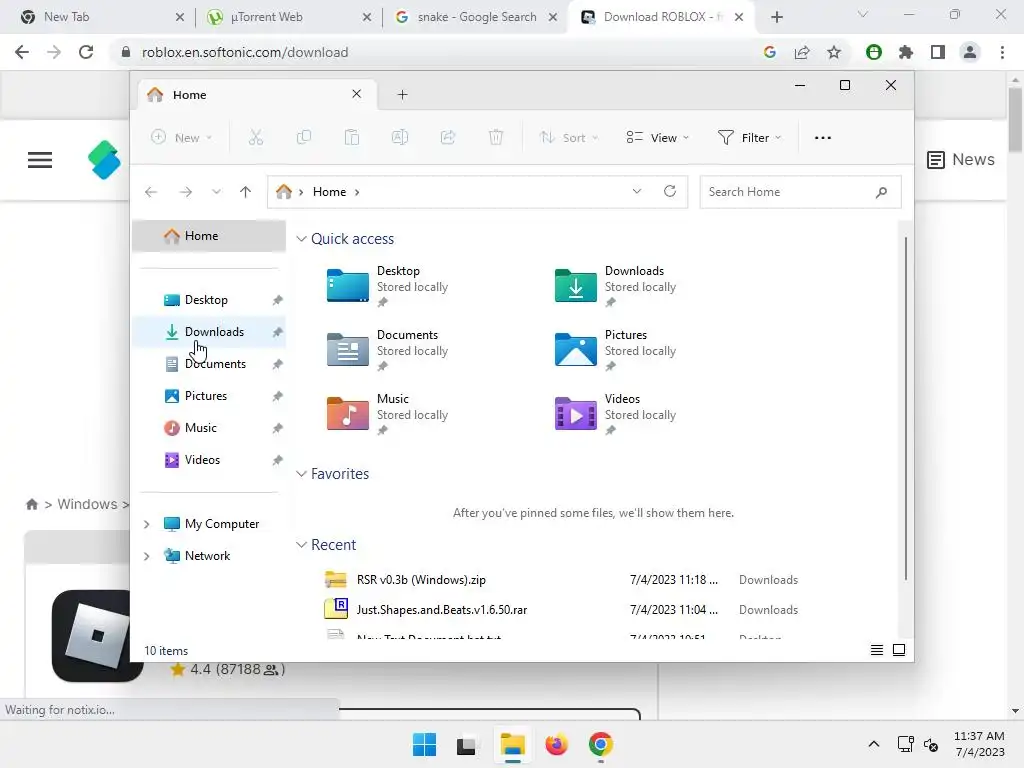Bookmark this page with the star icon

coord(834,52)
